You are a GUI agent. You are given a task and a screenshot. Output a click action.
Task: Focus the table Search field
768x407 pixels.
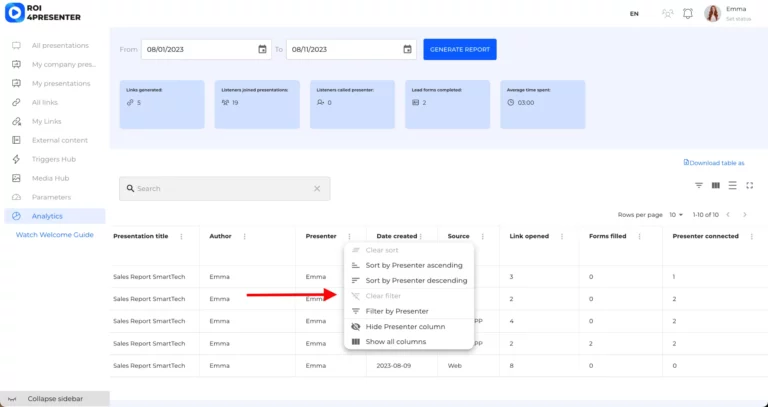pos(224,189)
